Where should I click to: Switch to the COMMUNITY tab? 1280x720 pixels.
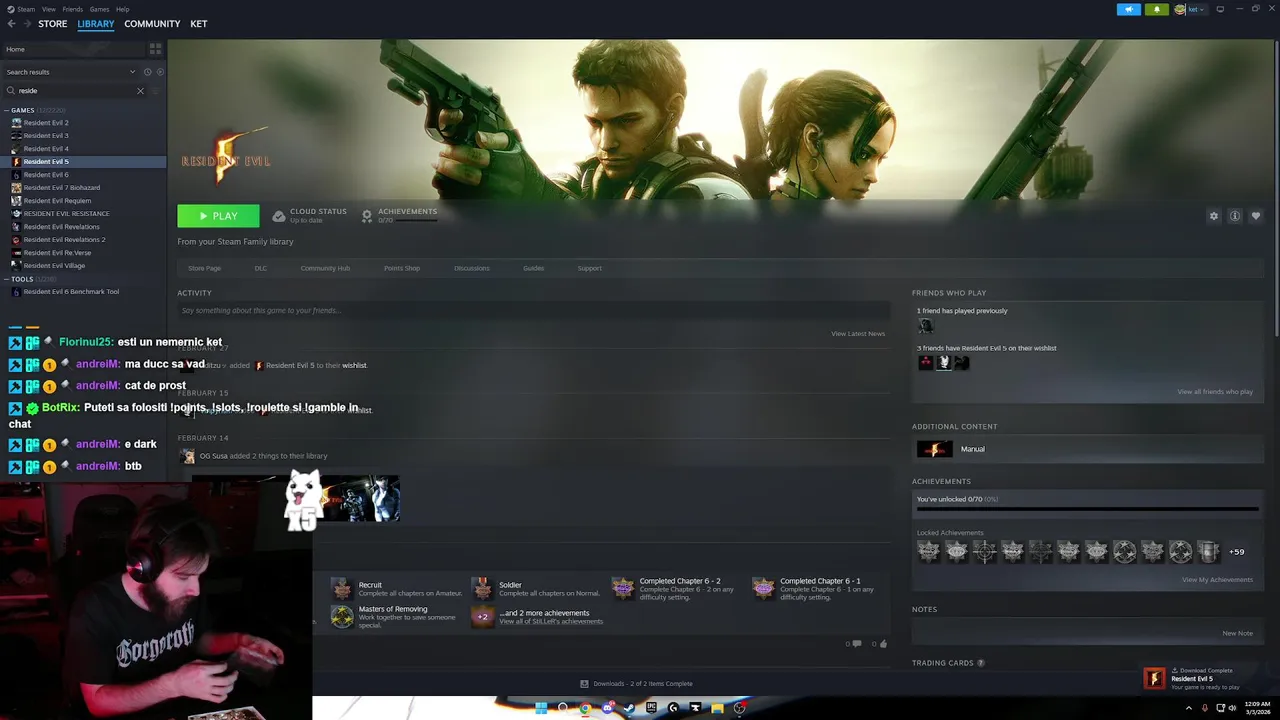tap(152, 24)
